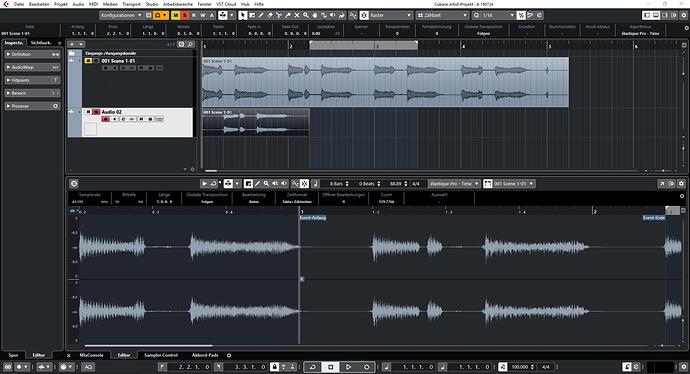
Task: Open 001 Scene 1-01 clip selector dropdown
Action: (514, 183)
